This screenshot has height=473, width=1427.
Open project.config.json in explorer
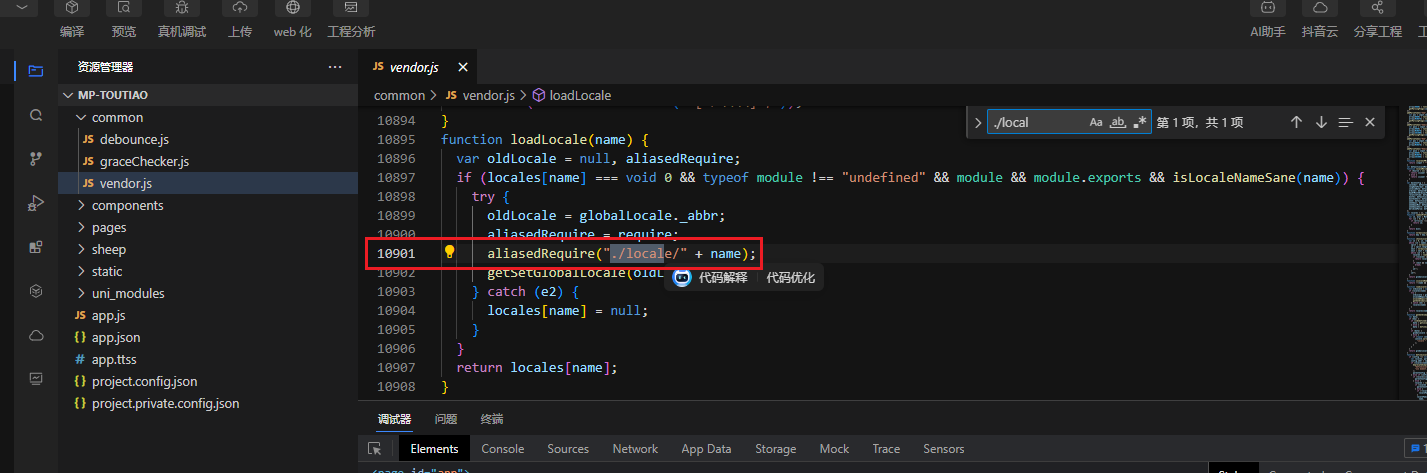click(144, 381)
